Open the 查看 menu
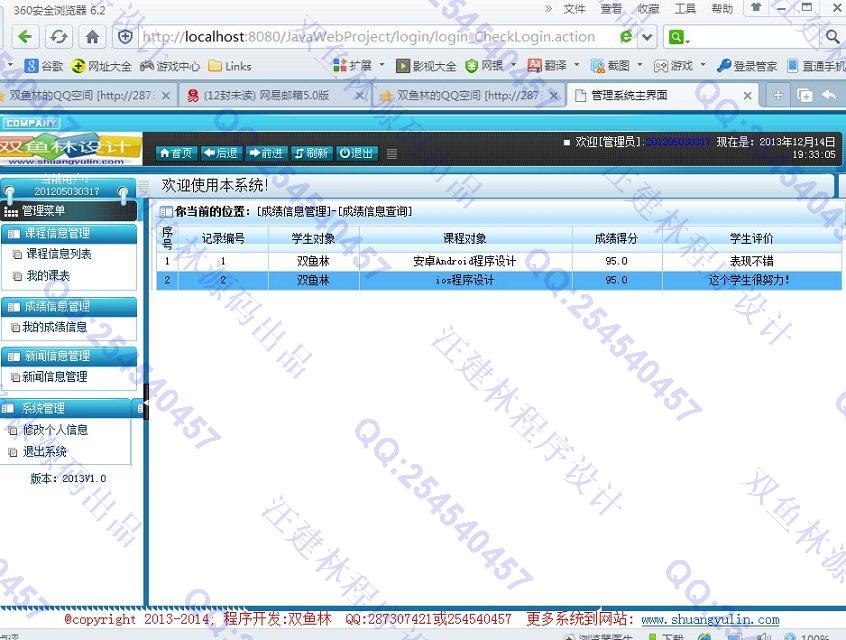 pyautogui.click(x=611, y=9)
